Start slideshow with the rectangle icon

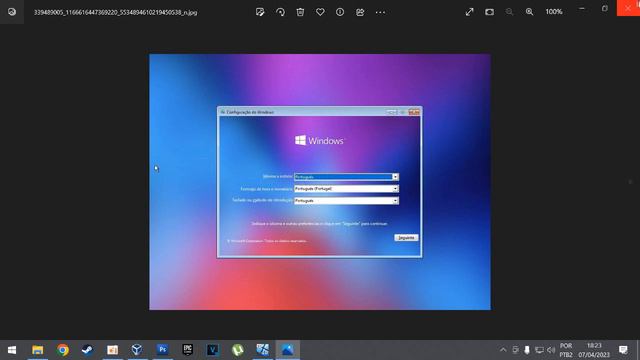point(489,12)
